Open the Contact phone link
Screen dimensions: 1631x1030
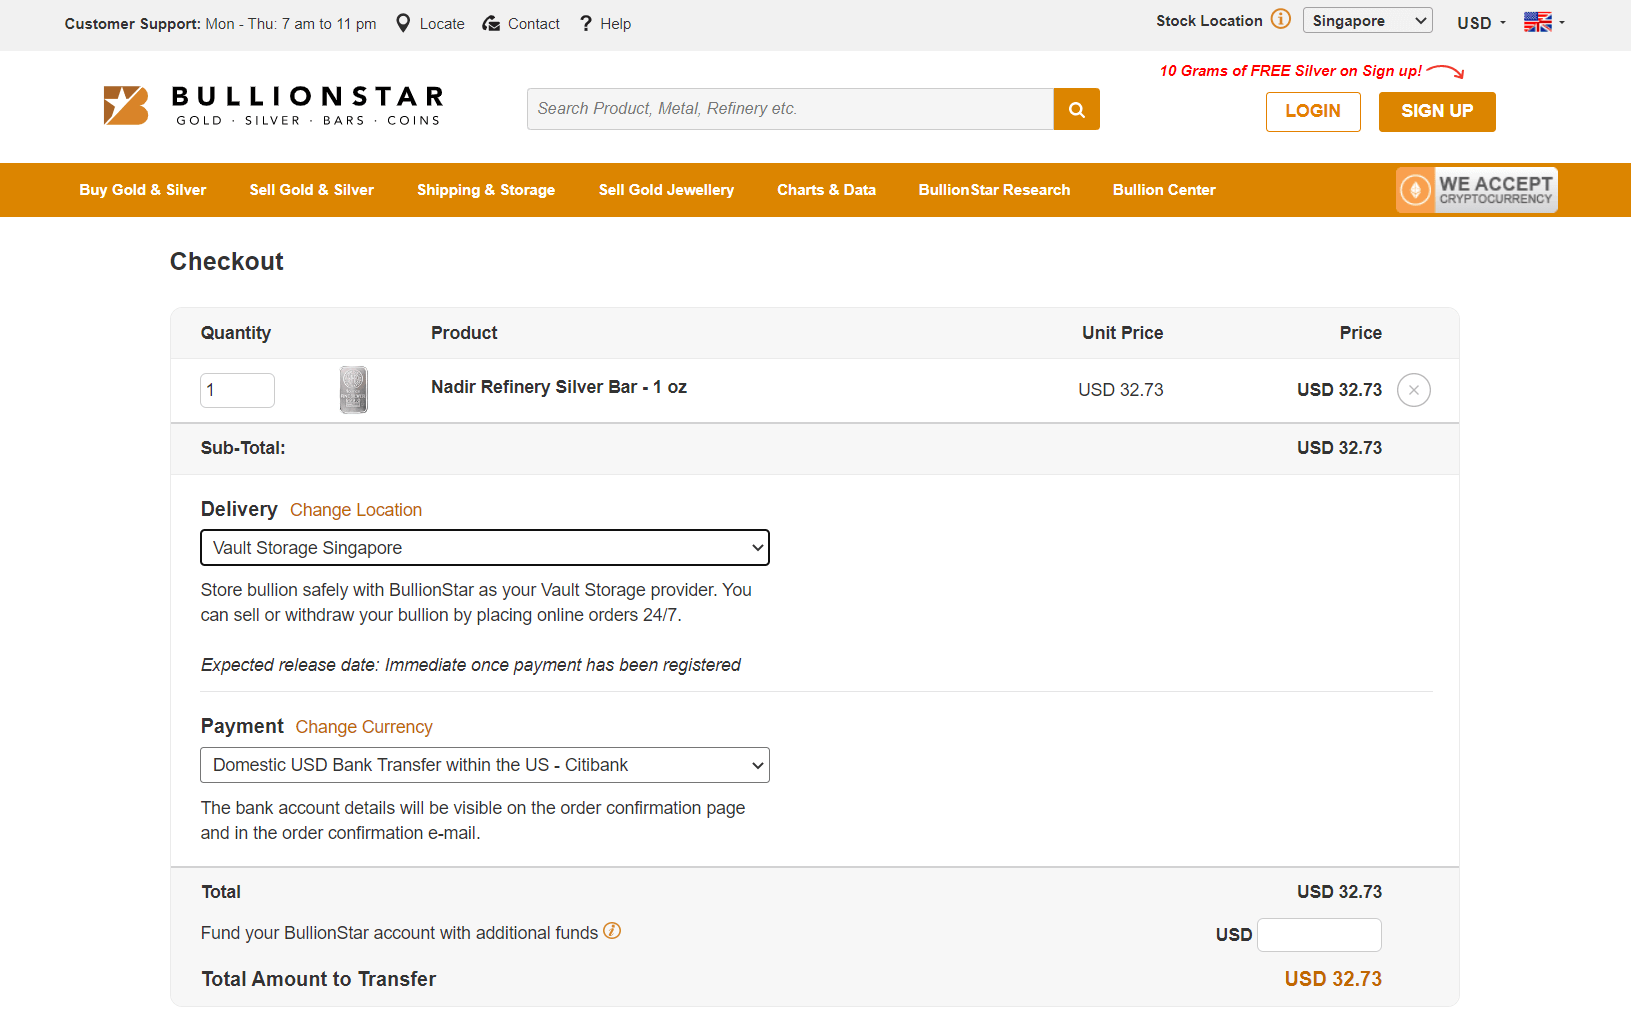point(521,23)
